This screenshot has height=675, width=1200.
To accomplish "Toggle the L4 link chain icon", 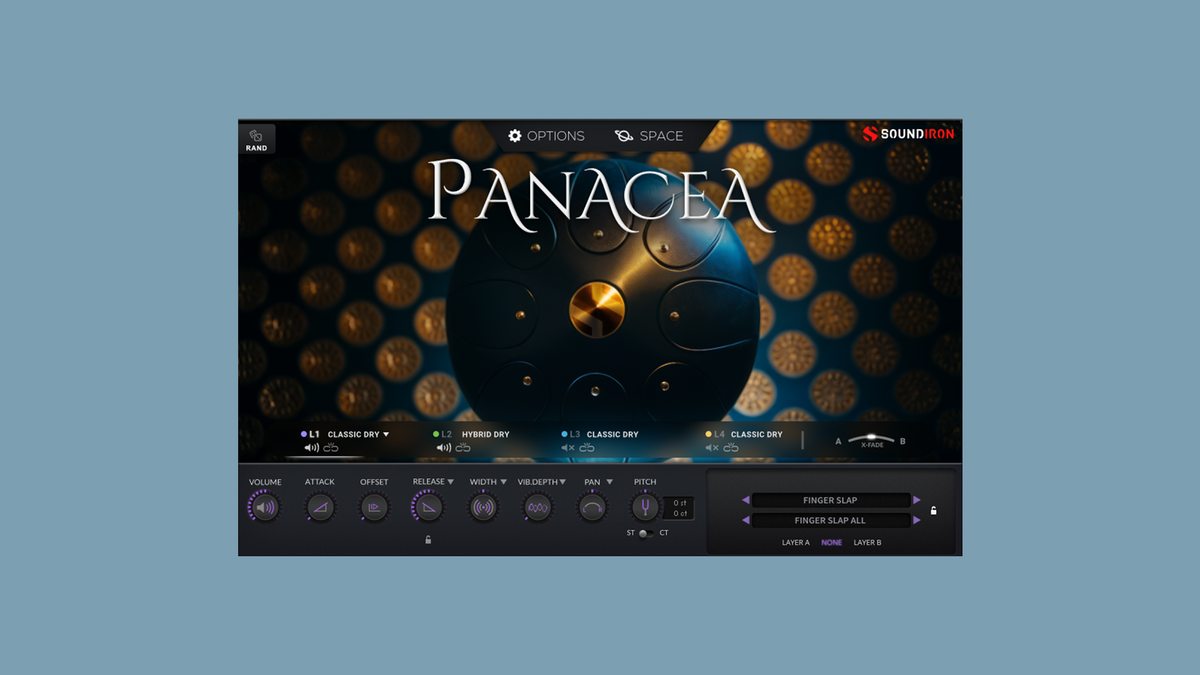I will pyautogui.click(x=731, y=448).
